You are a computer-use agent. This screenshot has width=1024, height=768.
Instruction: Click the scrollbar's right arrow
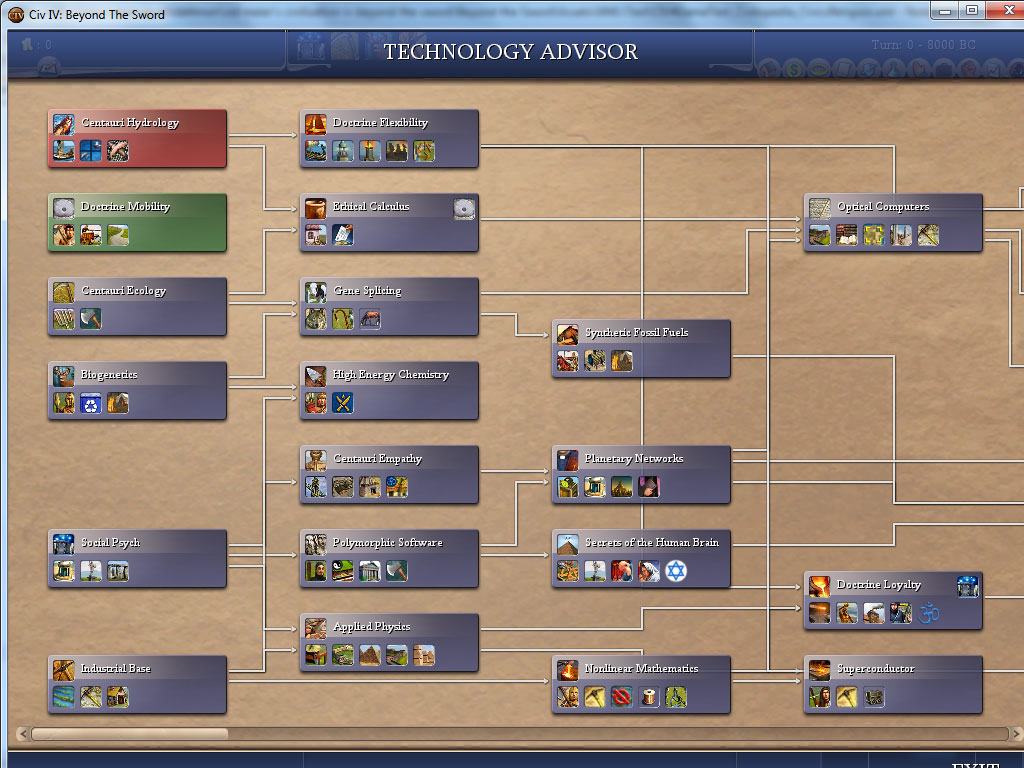(1016, 734)
